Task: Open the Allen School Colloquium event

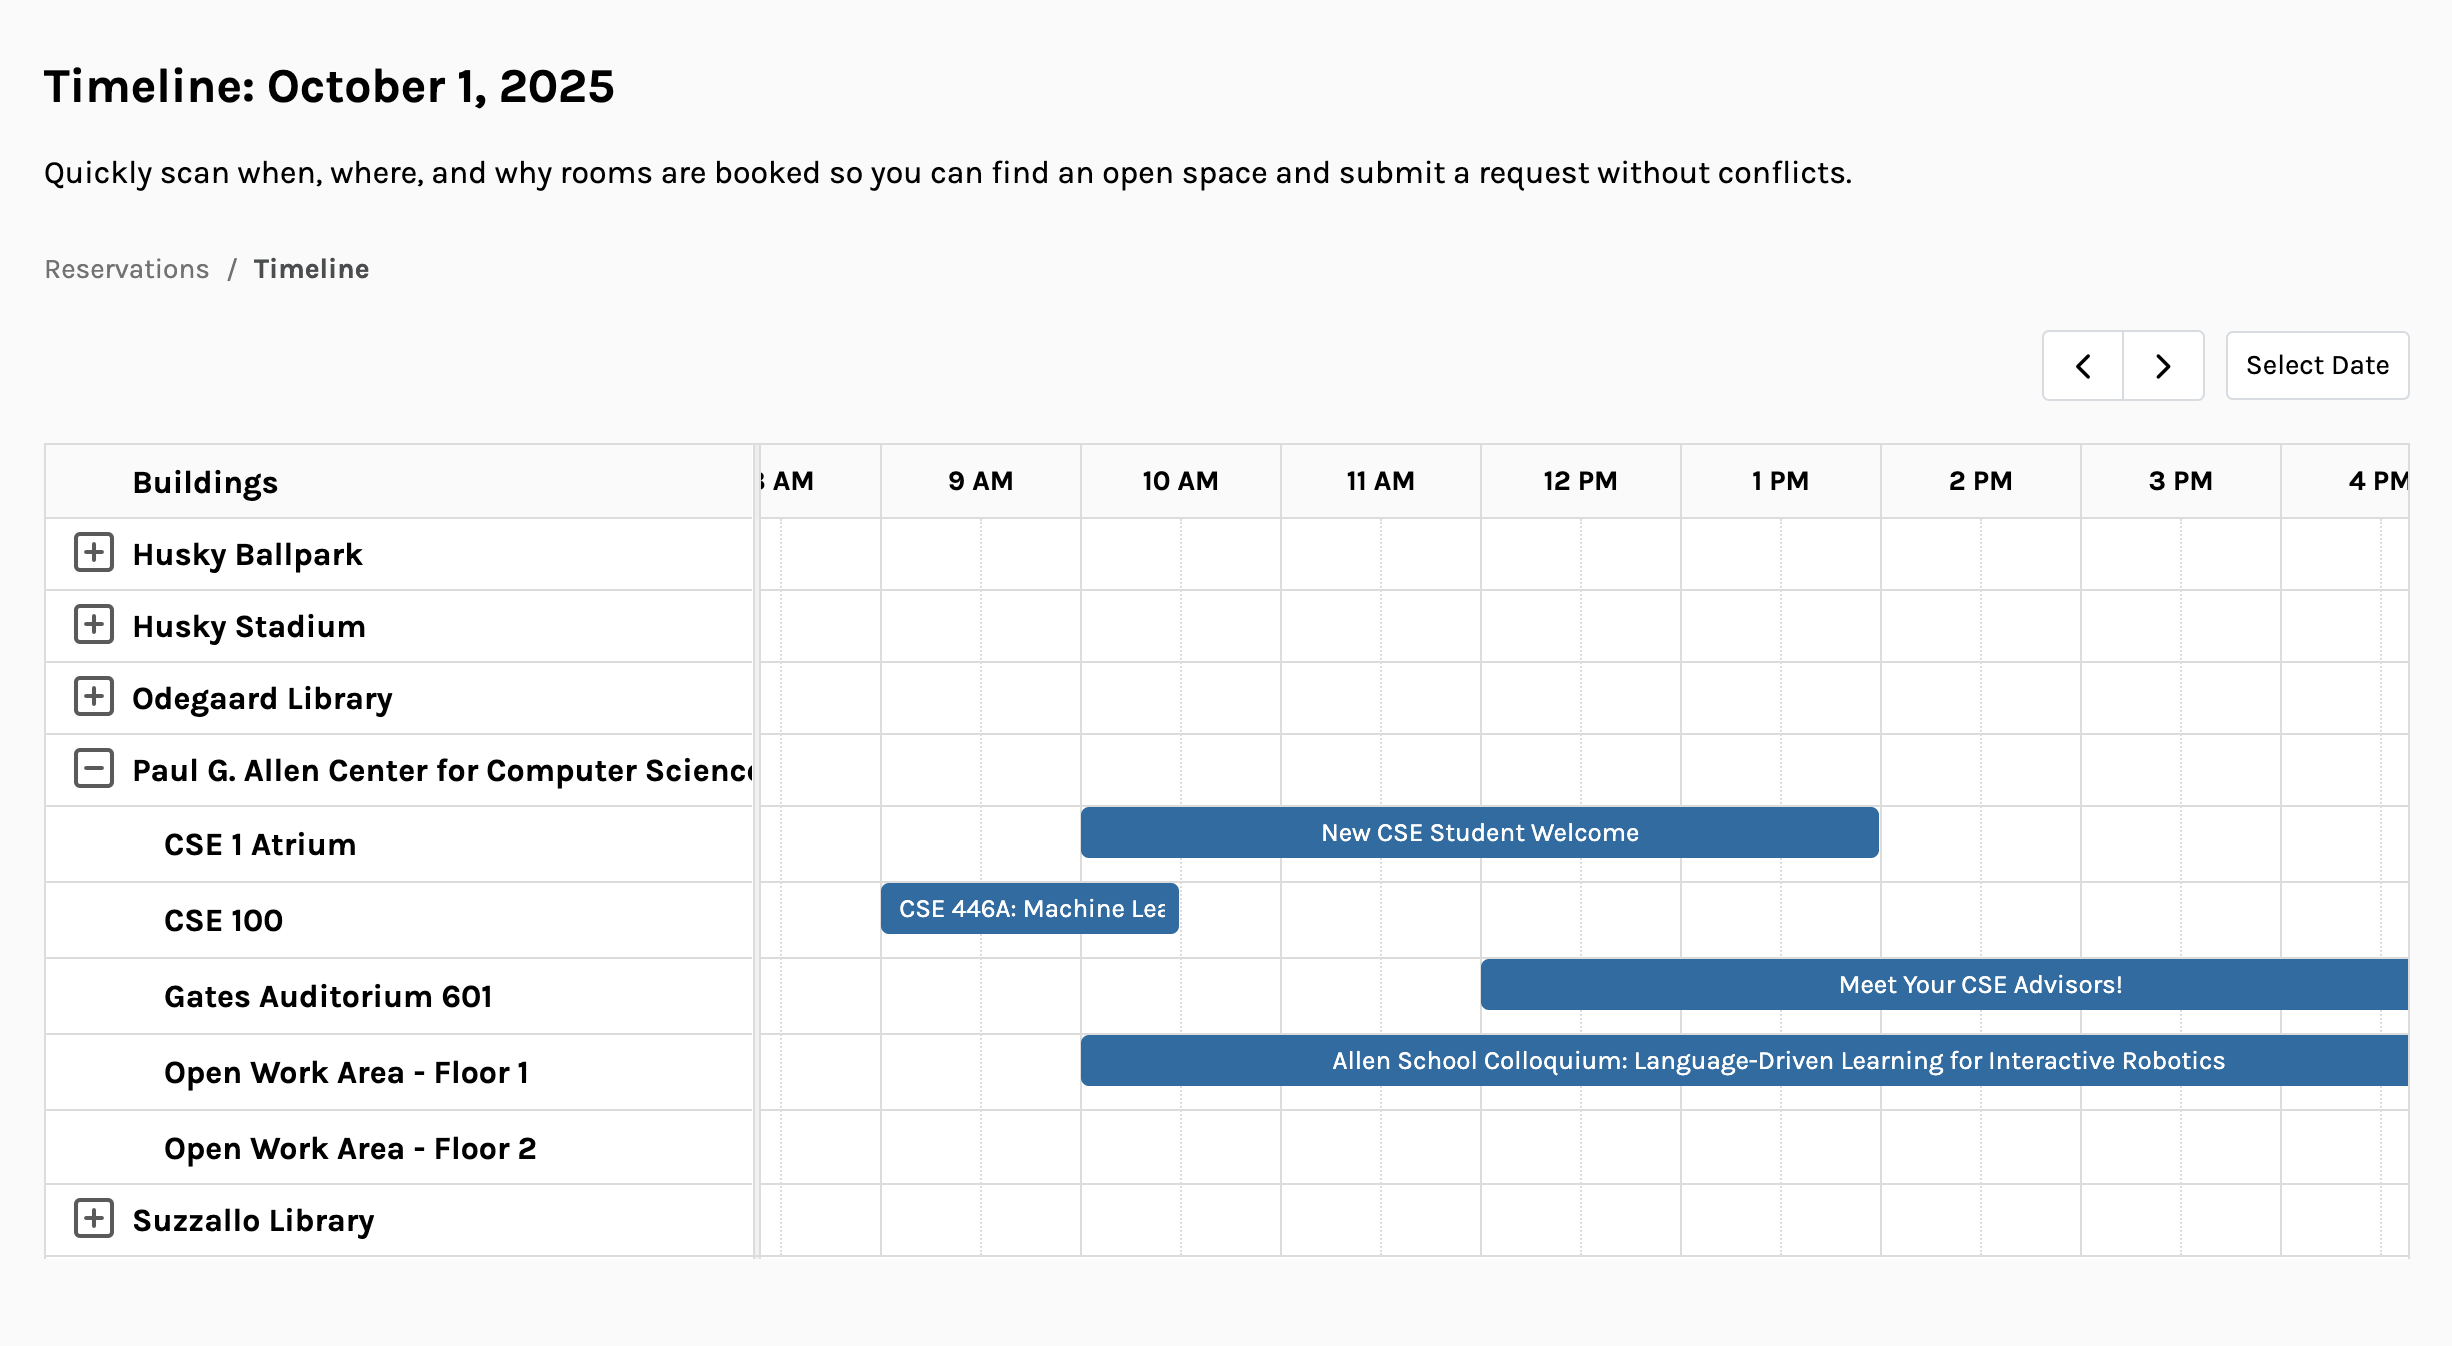Action: (1744, 1061)
